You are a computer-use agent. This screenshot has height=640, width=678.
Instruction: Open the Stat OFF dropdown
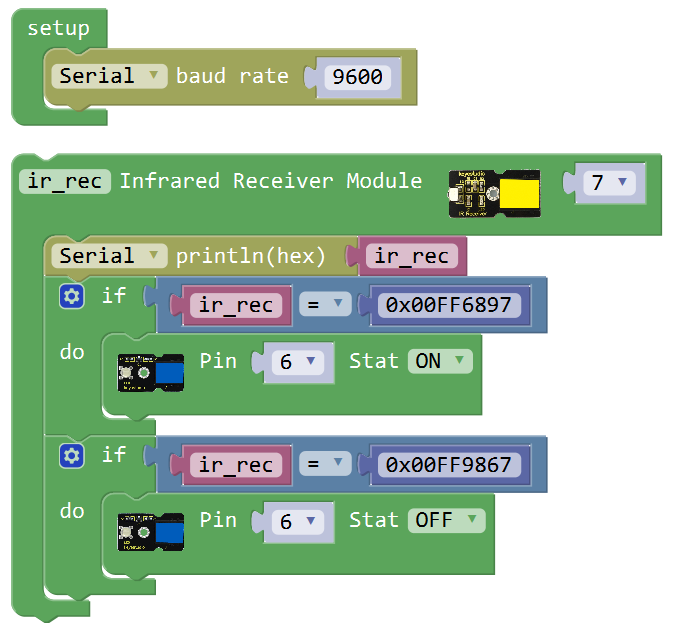(x=445, y=520)
